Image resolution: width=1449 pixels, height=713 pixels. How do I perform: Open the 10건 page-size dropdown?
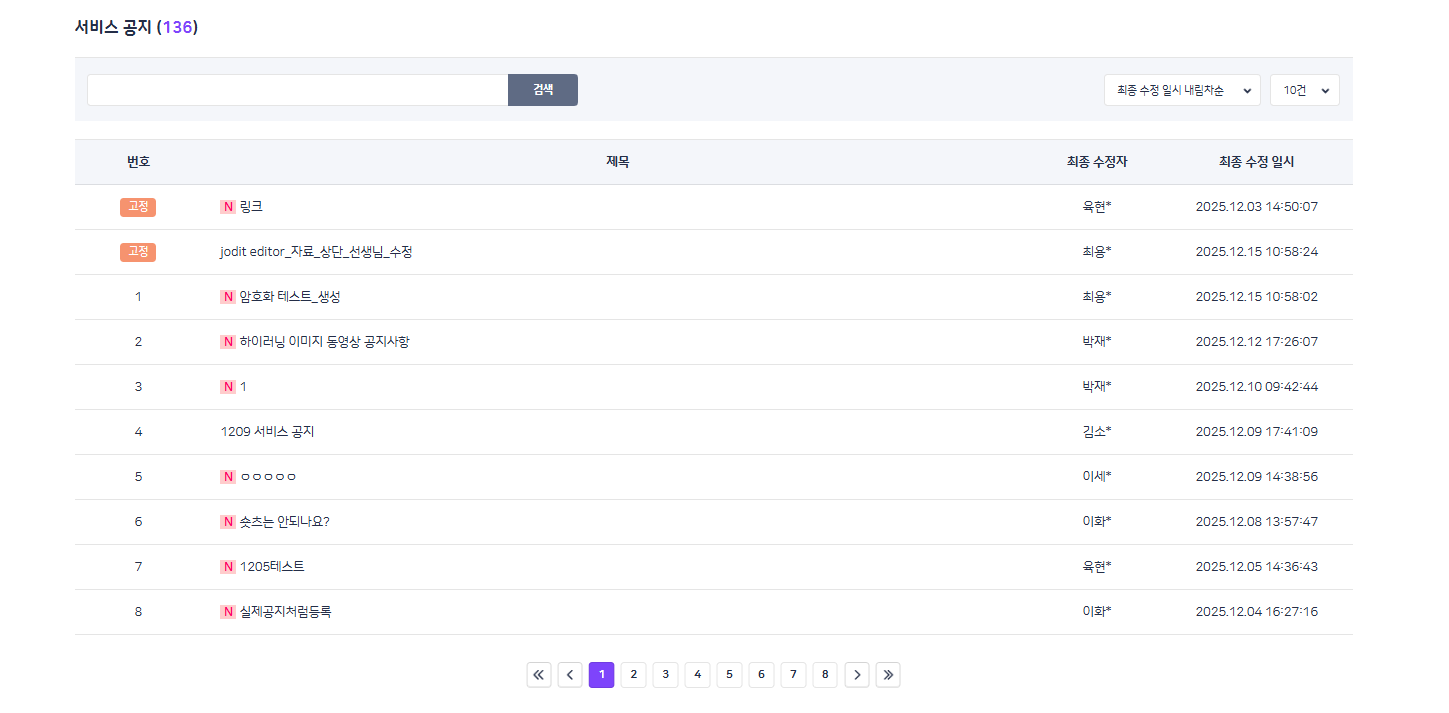pyautogui.click(x=1304, y=90)
